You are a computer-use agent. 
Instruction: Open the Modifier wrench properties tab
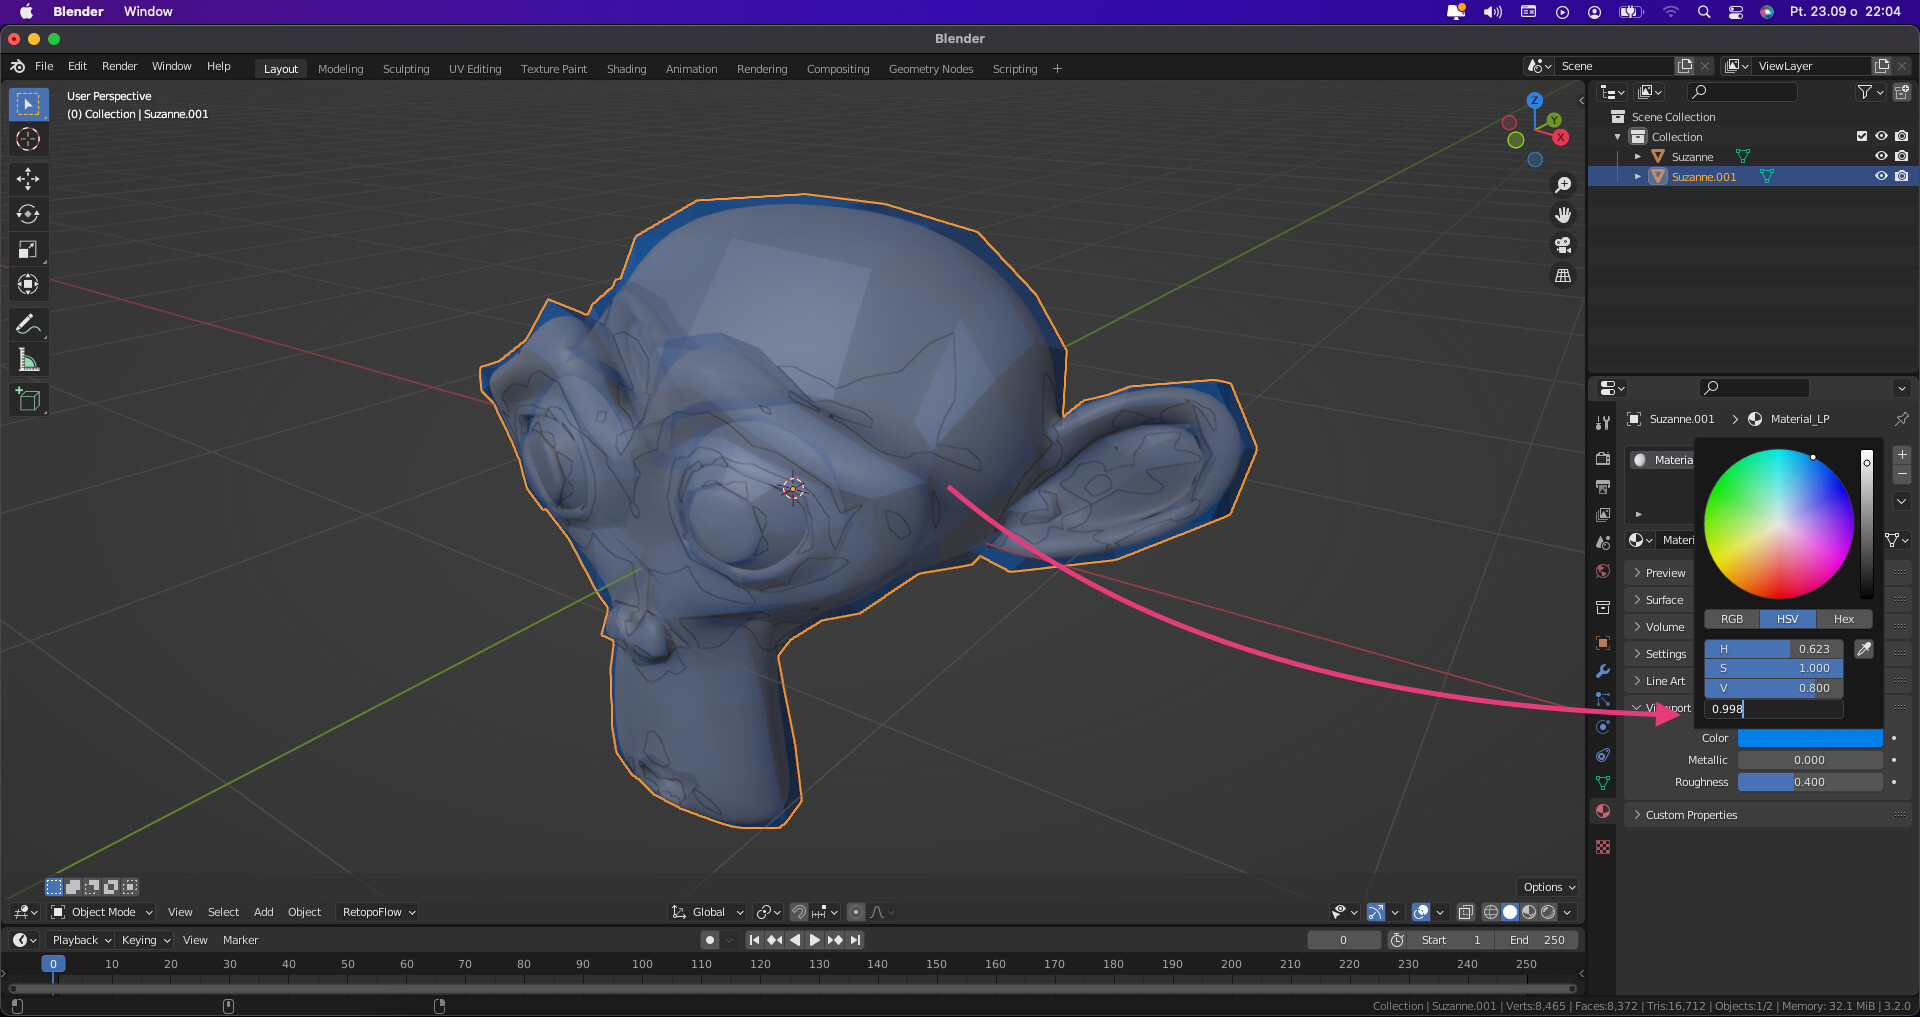point(1603,671)
